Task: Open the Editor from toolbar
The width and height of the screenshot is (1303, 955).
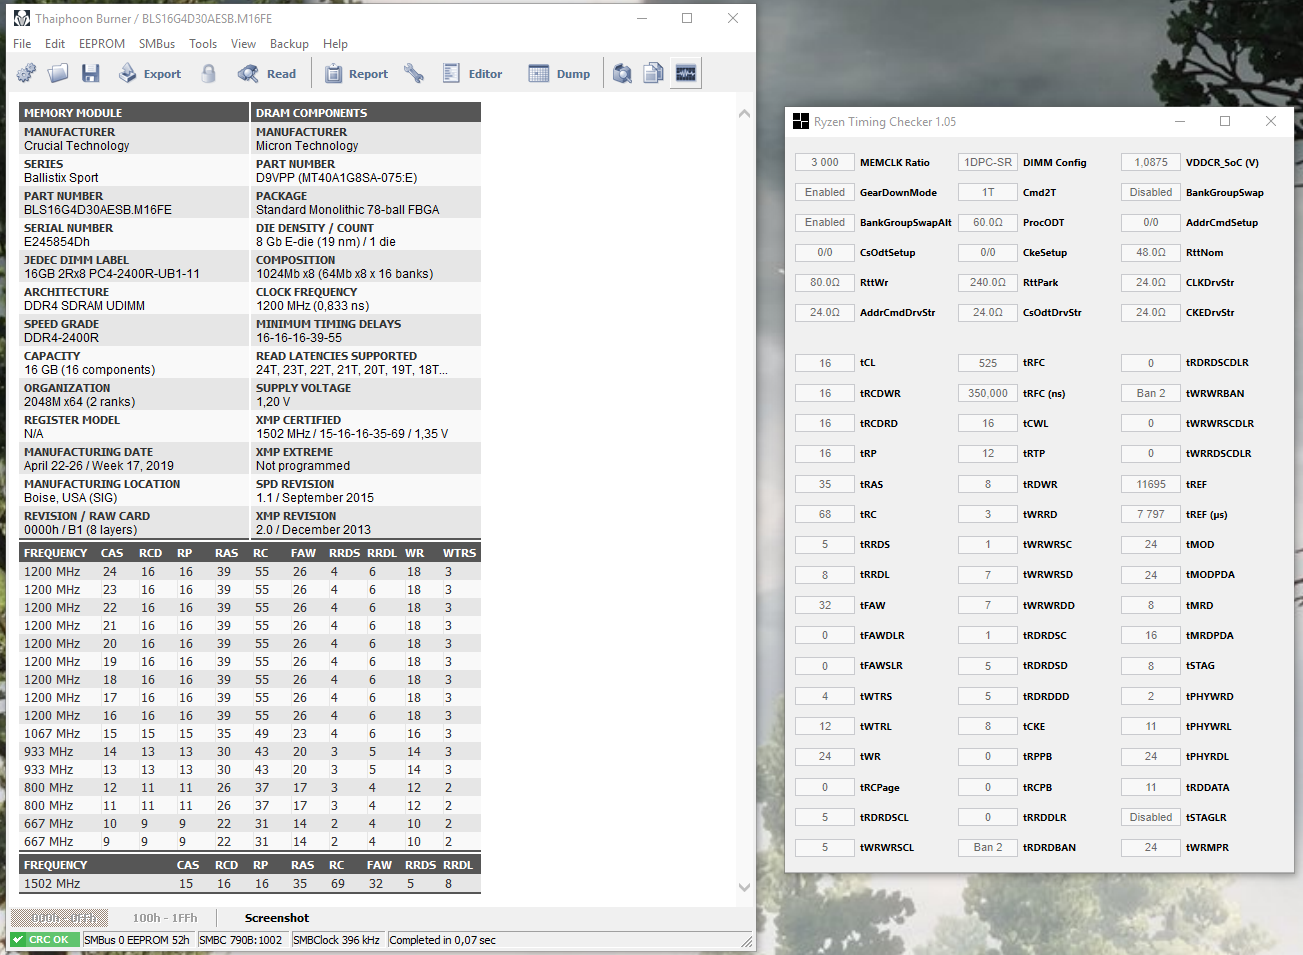Action: pos(472,73)
